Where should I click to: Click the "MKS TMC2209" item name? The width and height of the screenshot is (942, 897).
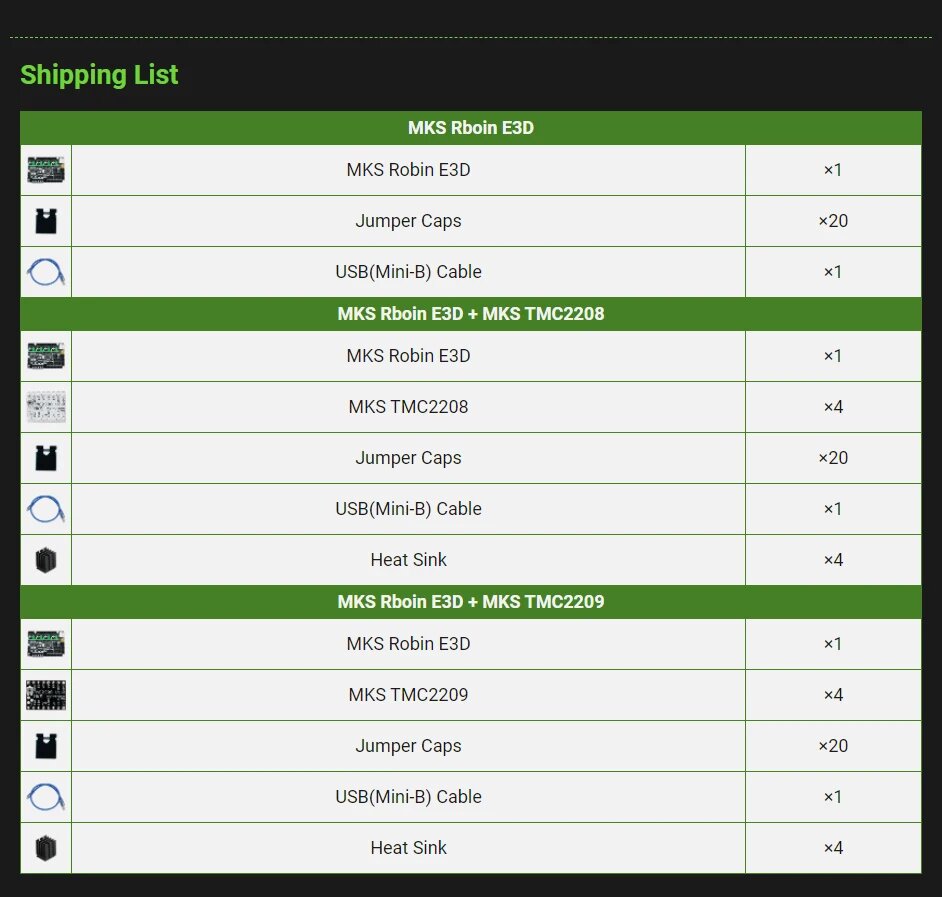coord(408,695)
